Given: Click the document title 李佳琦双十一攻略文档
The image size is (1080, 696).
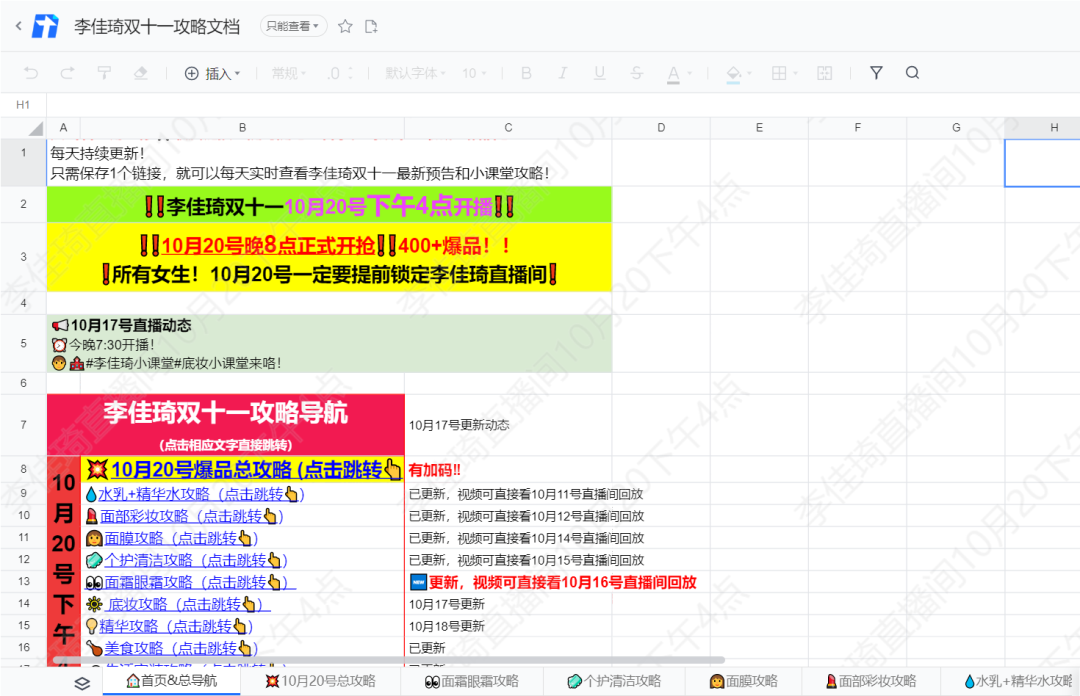Looking at the screenshot, I should point(157,26).
